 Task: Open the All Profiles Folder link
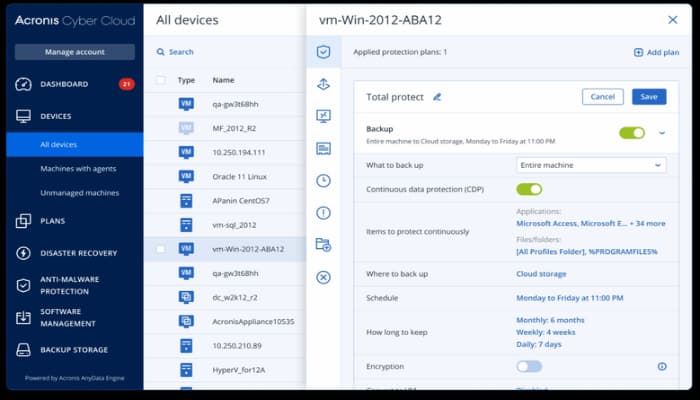(x=587, y=252)
